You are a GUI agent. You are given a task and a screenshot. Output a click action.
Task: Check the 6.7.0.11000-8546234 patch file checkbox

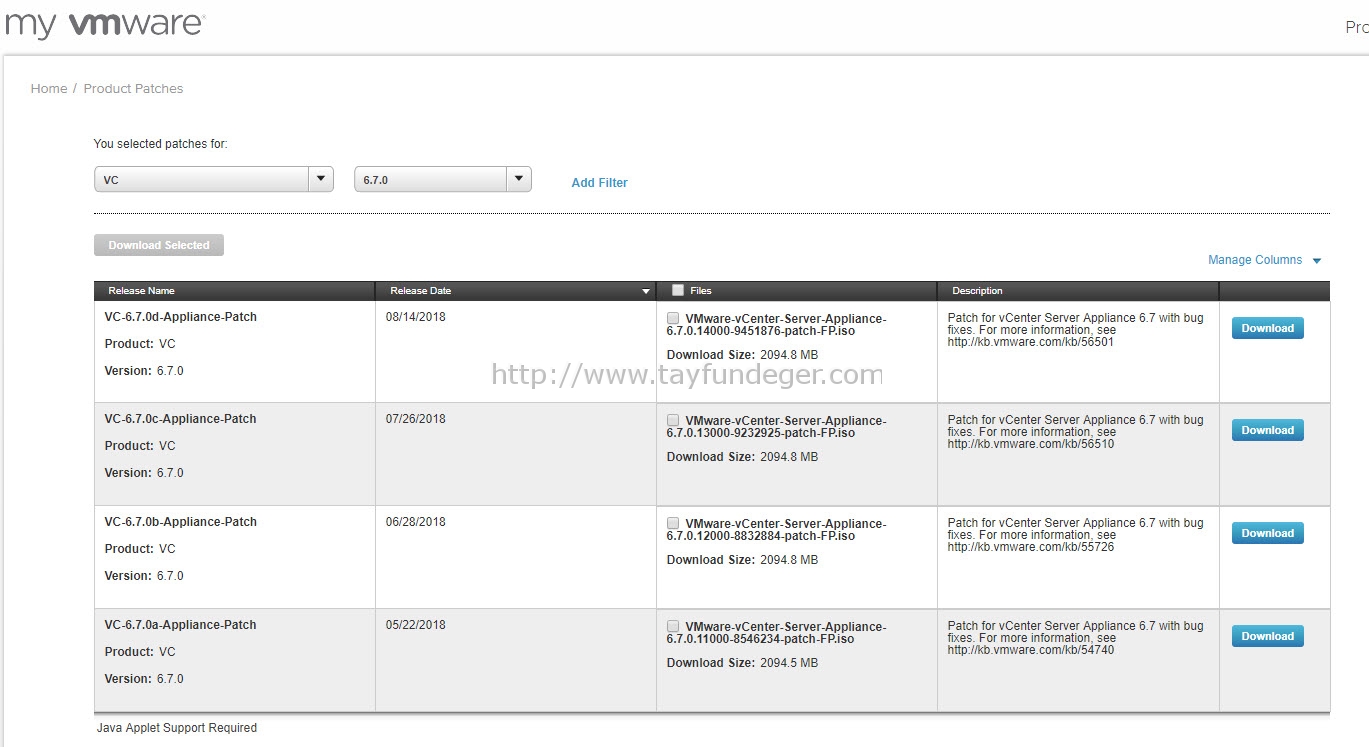[673, 626]
